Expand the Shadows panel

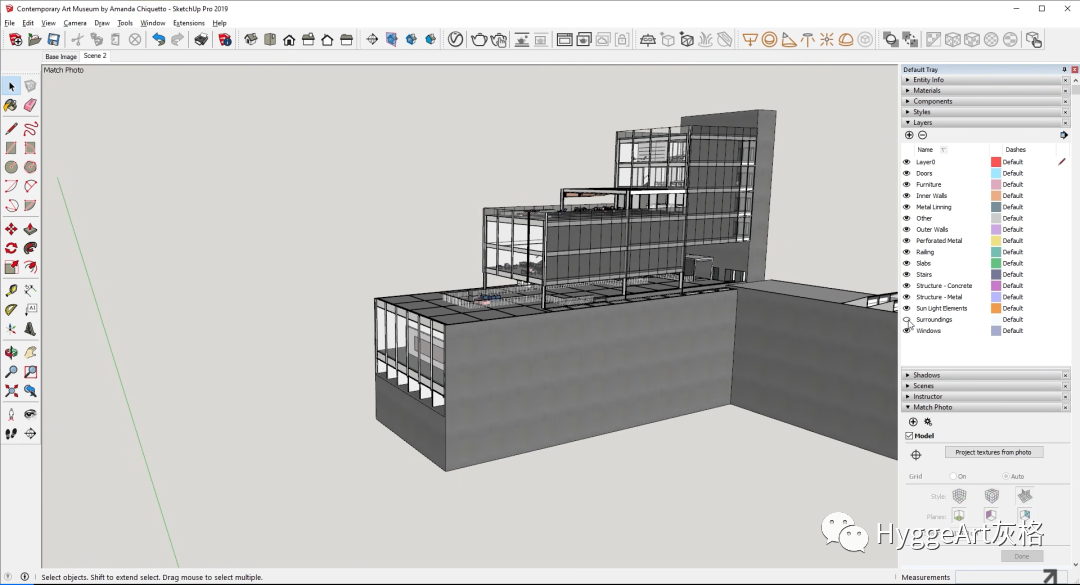[x=985, y=375]
